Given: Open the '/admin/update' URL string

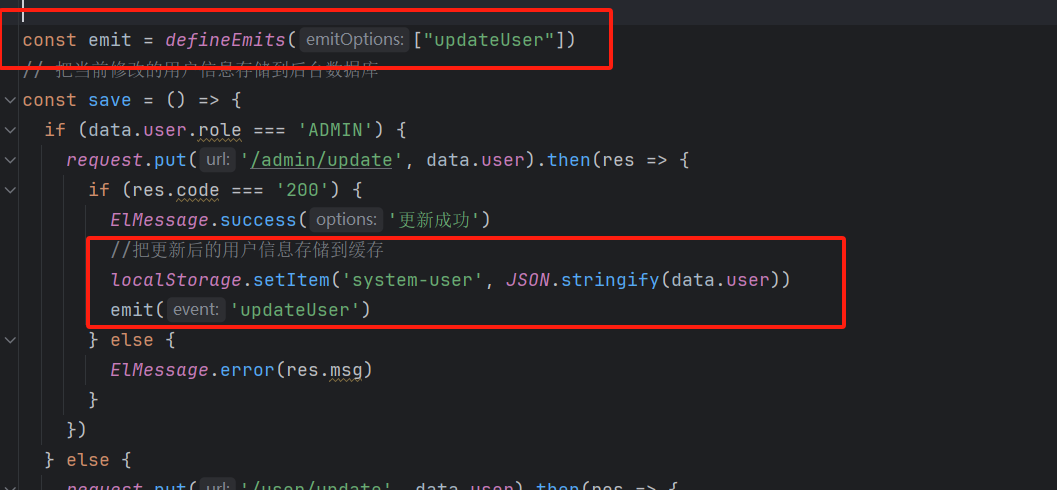Looking at the screenshot, I should [321, 160].
